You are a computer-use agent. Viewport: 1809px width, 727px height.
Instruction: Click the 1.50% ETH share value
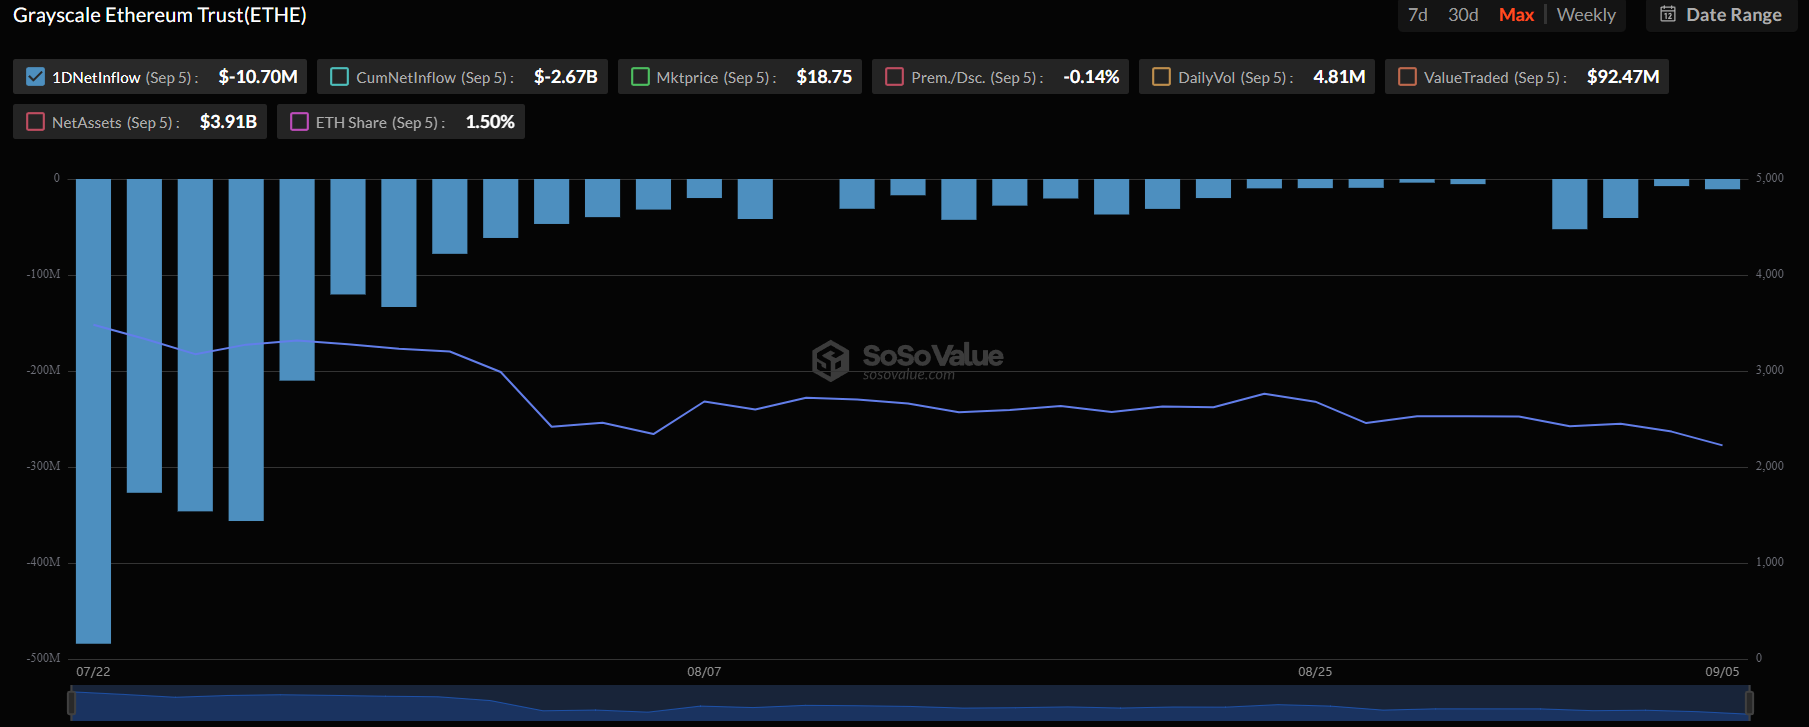[x=490, y=122]
